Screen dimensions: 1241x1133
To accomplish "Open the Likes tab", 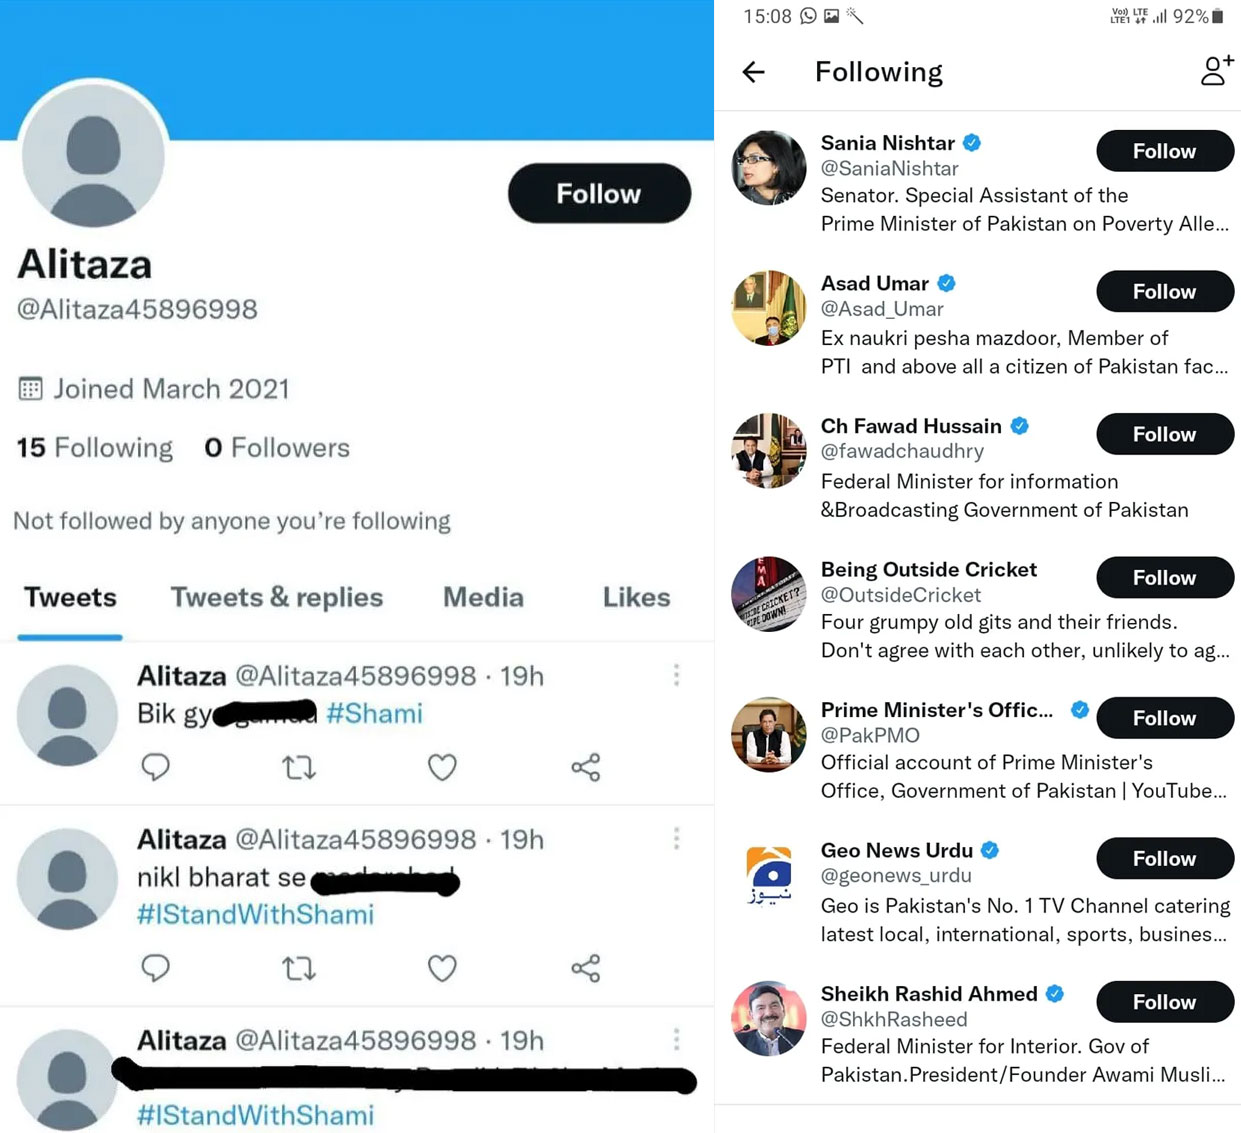I will (636, 597).
